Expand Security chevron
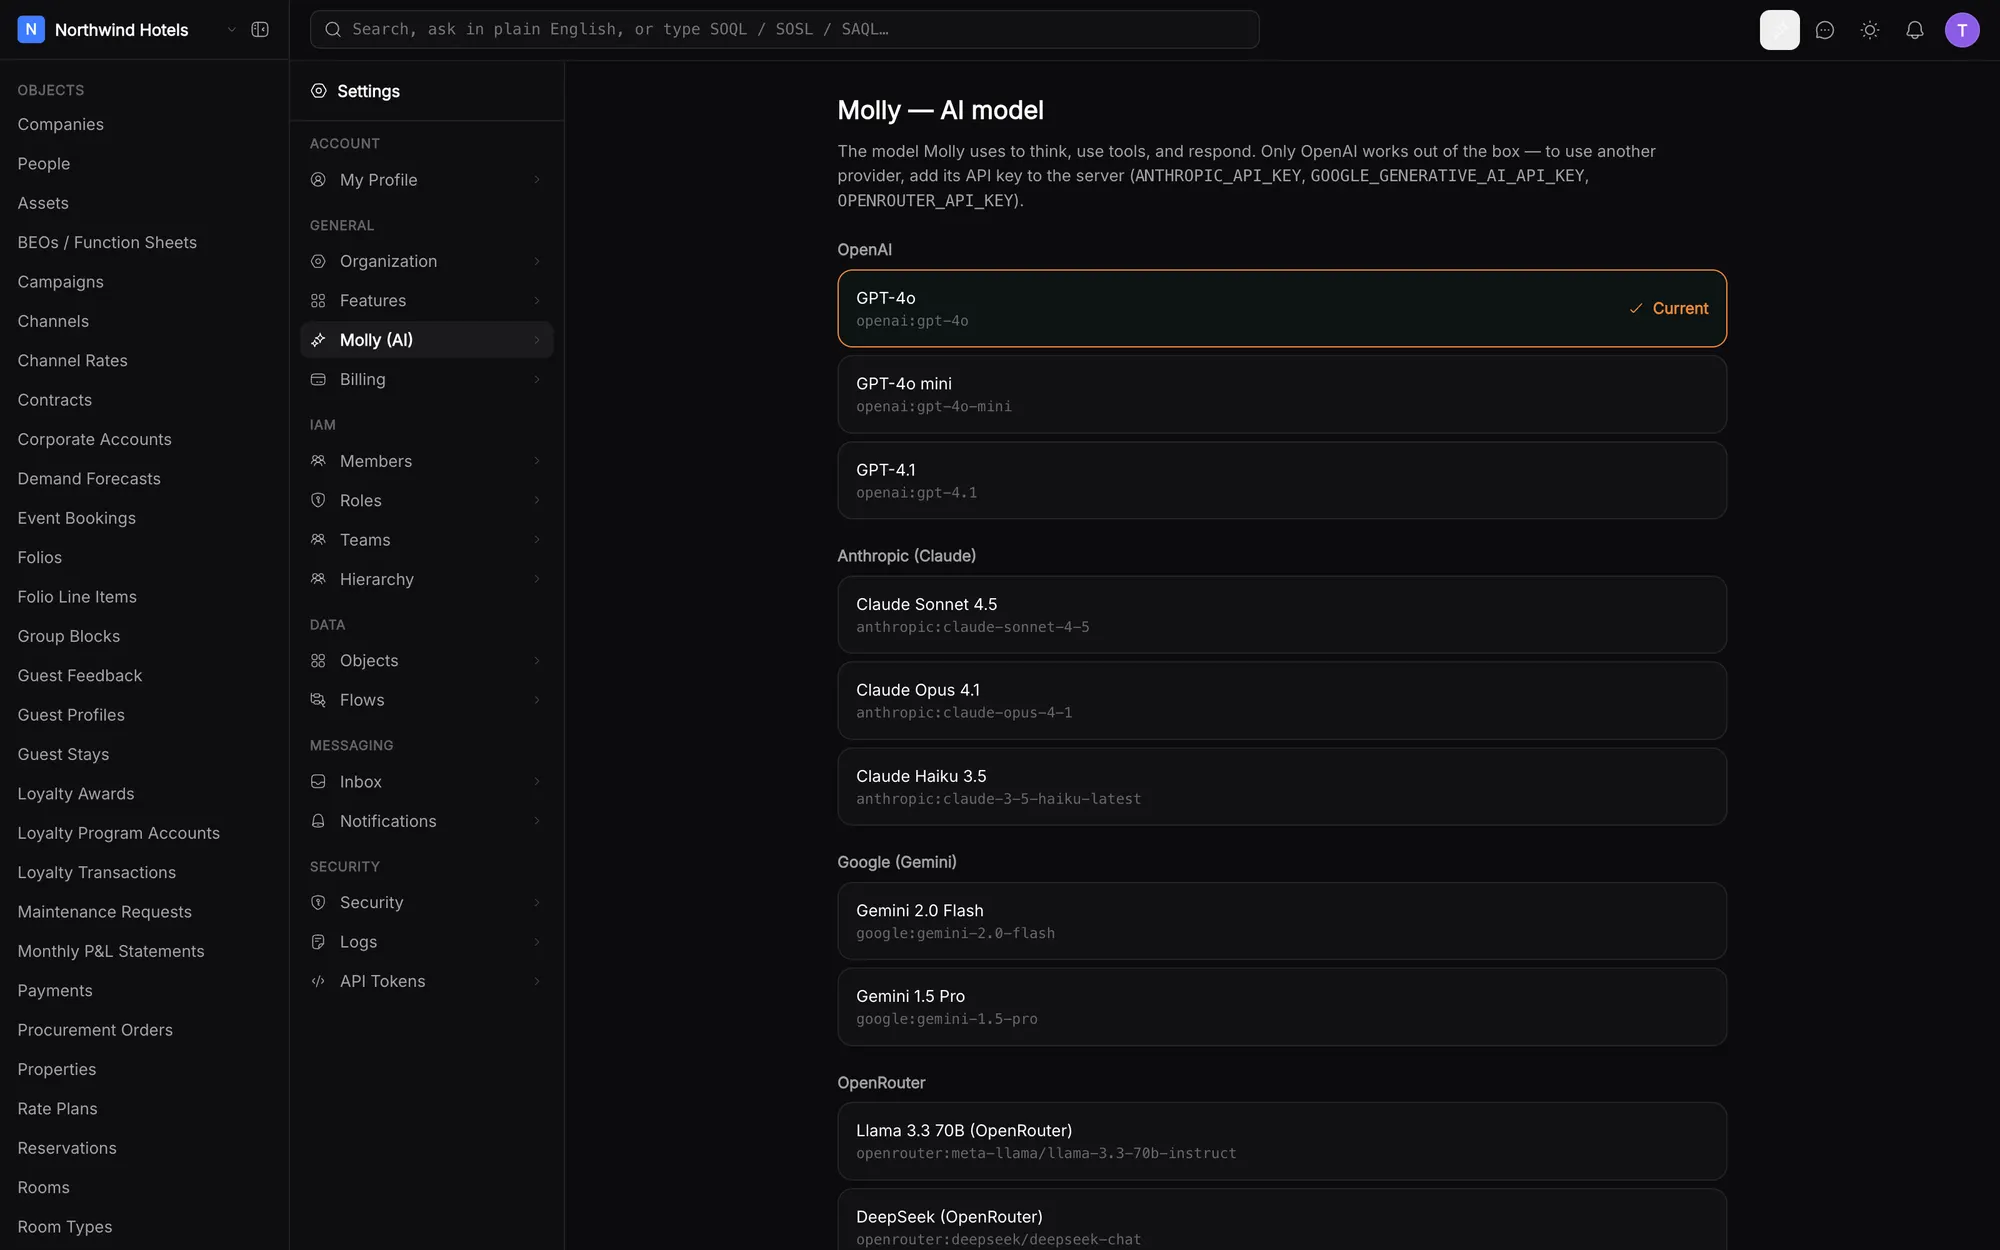 click(537, 903)
